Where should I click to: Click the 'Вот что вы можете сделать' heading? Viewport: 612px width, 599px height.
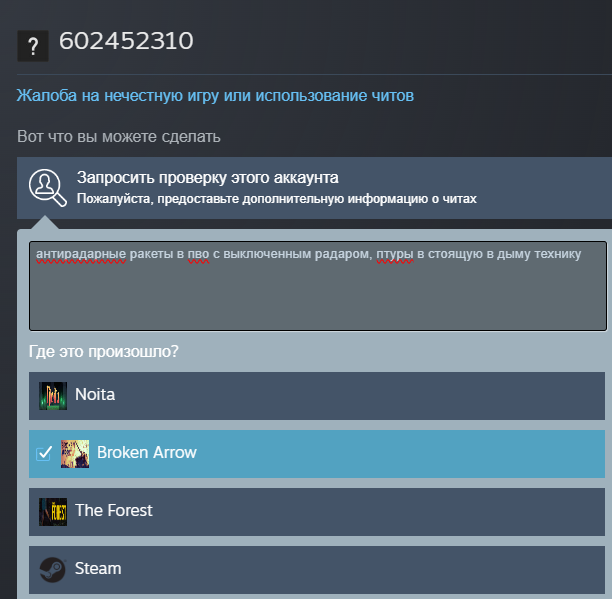[x=119, y=137]
